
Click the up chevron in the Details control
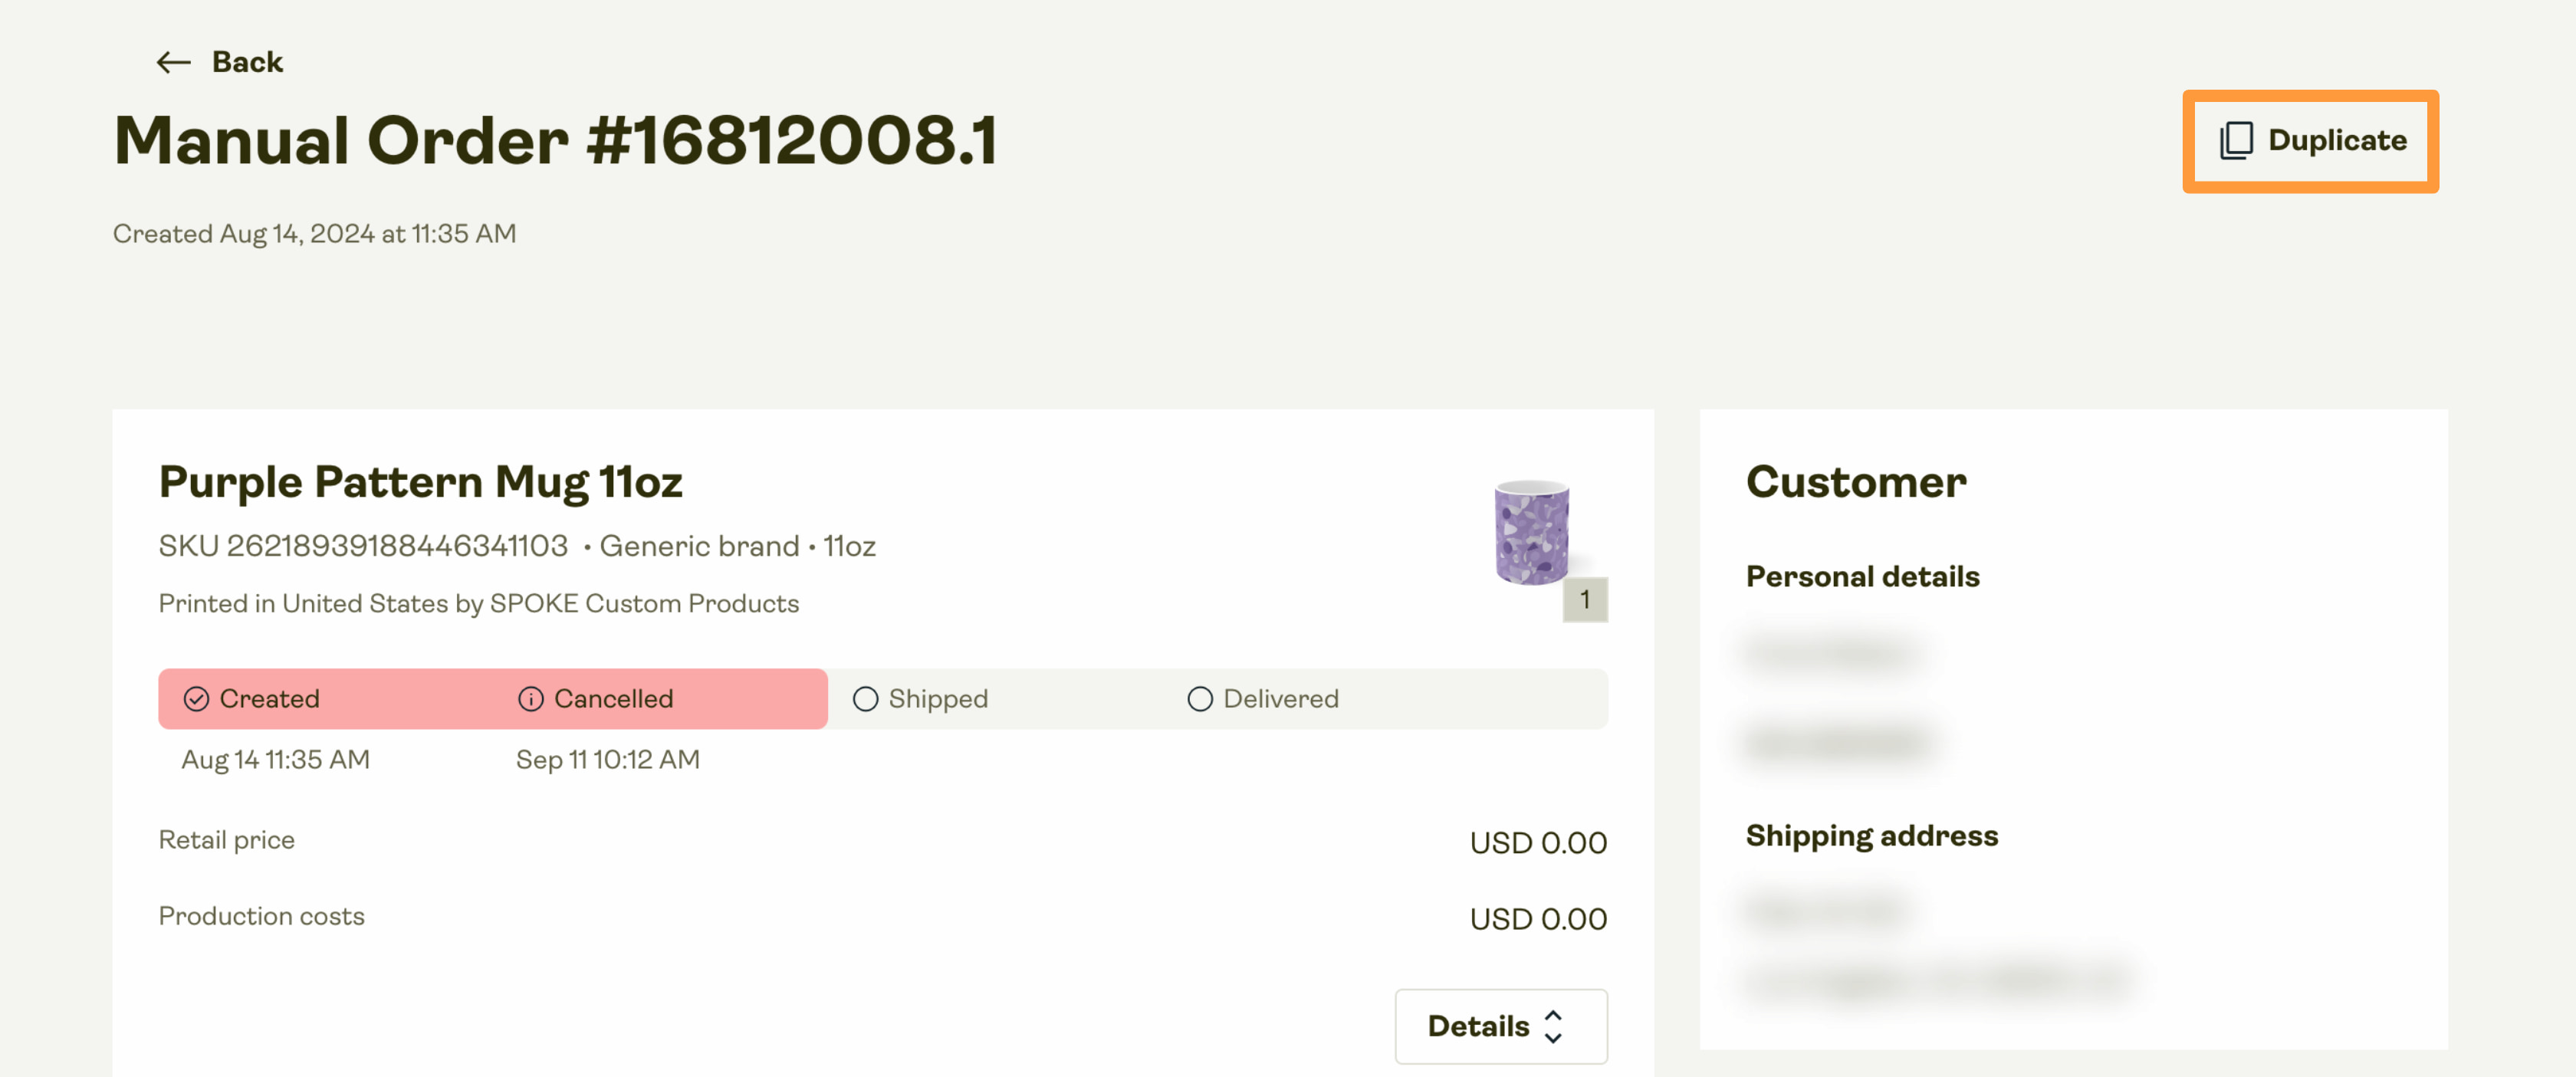[1554, 1015]
